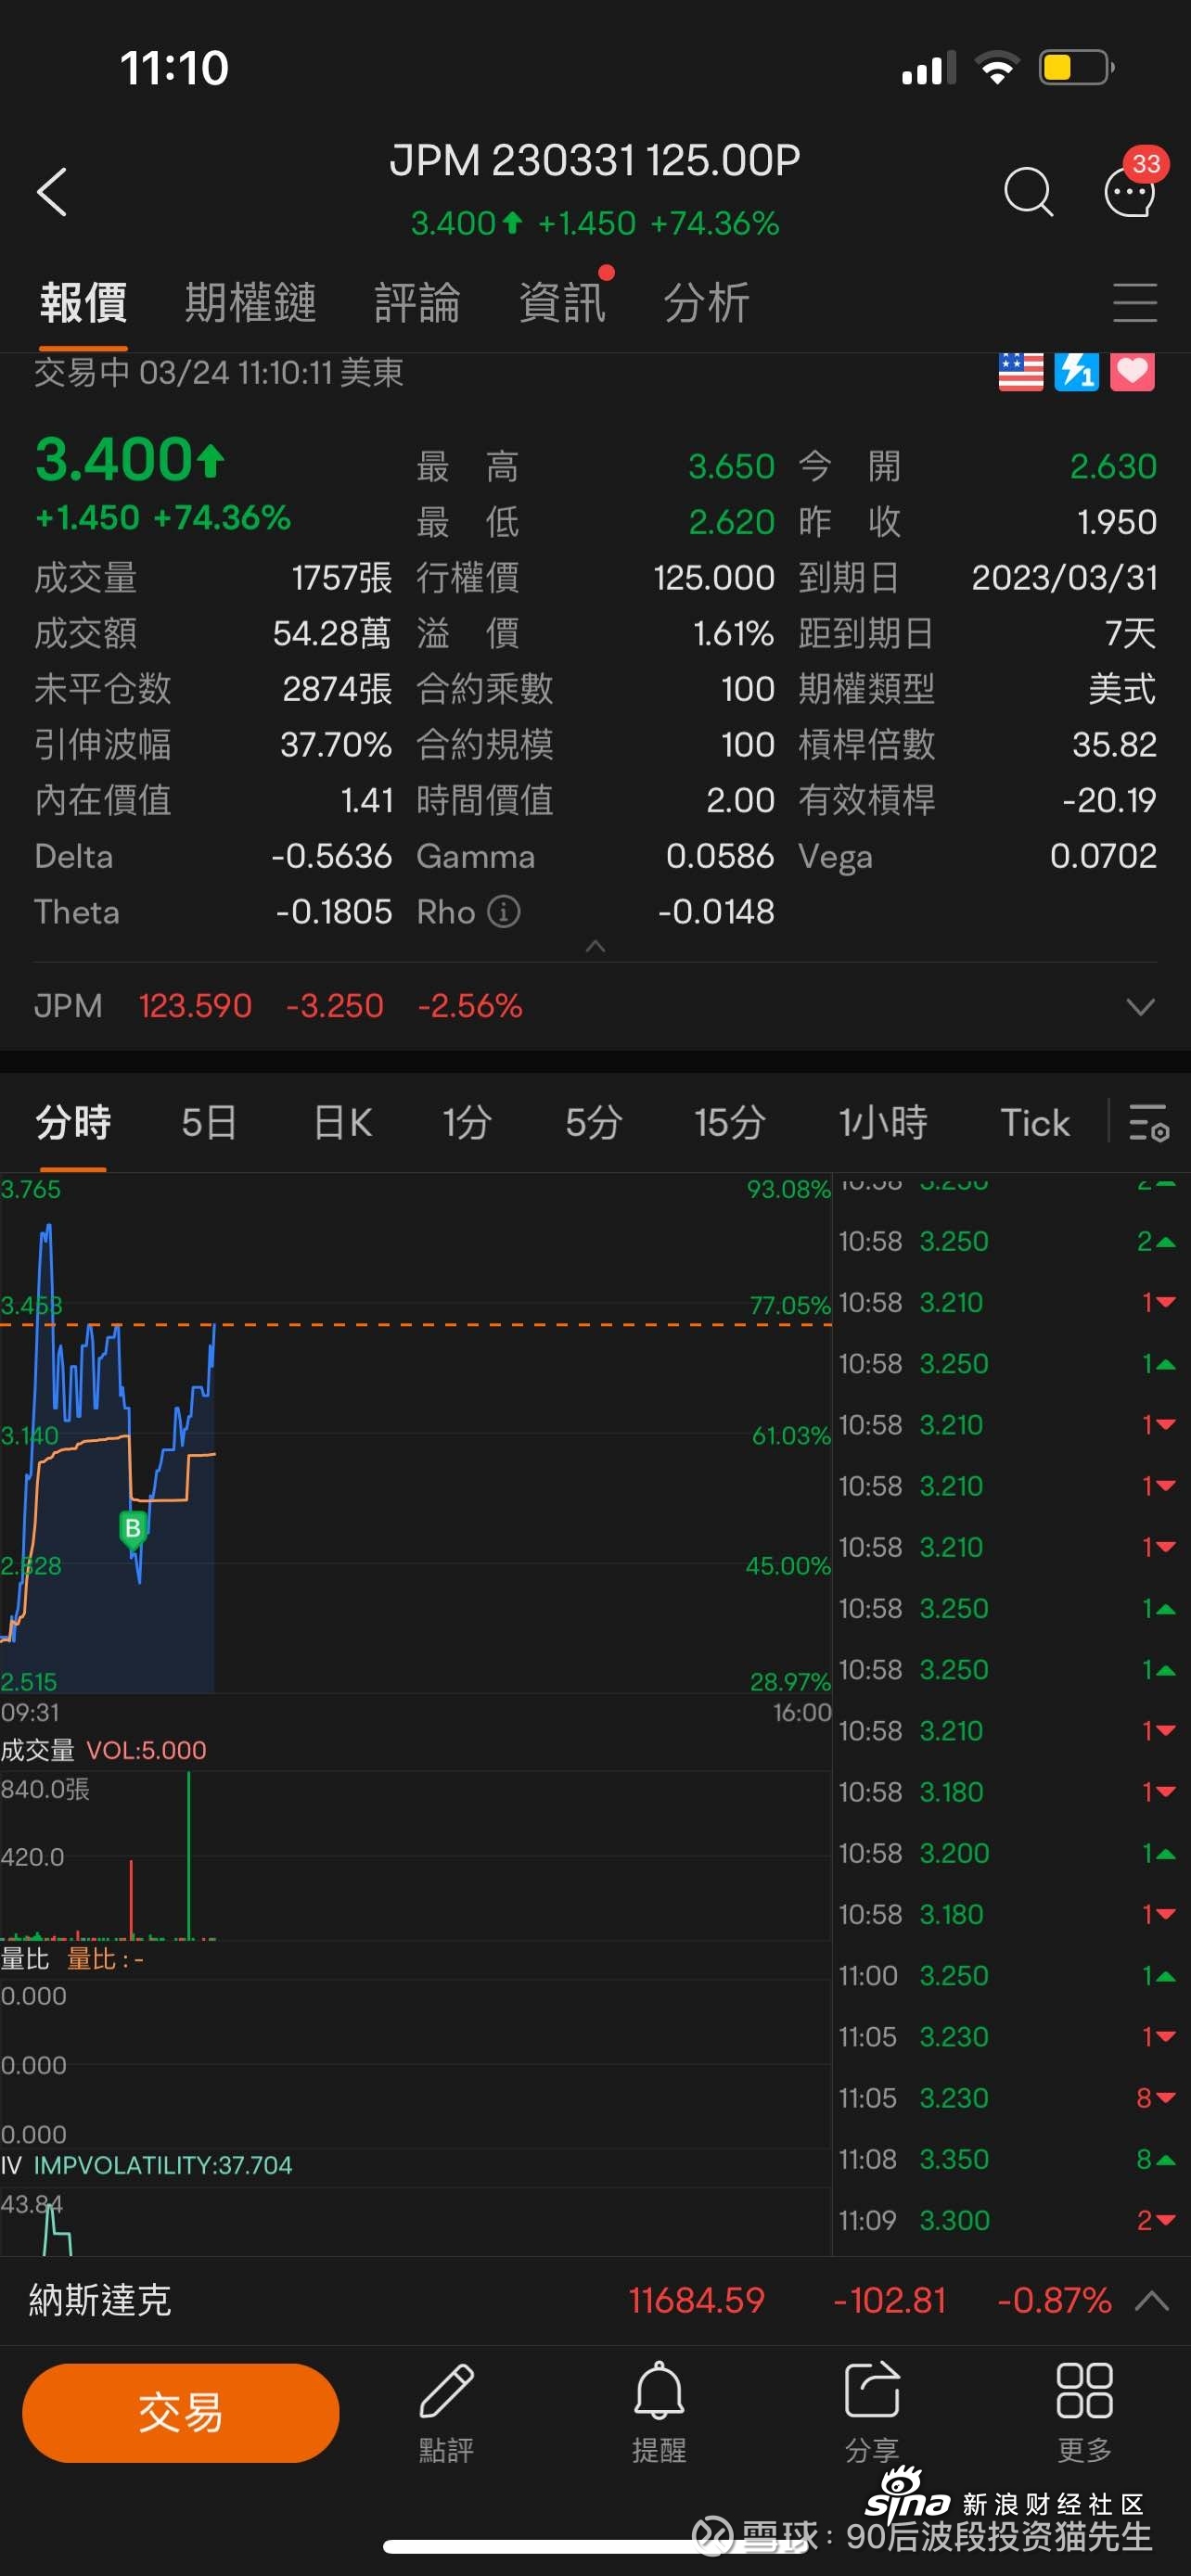The height and width of the screenshot is (2576, 1191).
Task: Switch to the 期權鏈 tab
Action: click(x=251, y=303)
